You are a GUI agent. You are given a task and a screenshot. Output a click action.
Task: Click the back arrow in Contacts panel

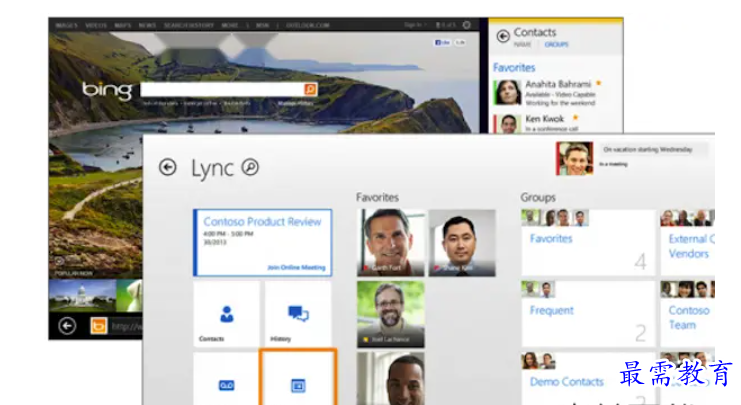tap(503, 35)
